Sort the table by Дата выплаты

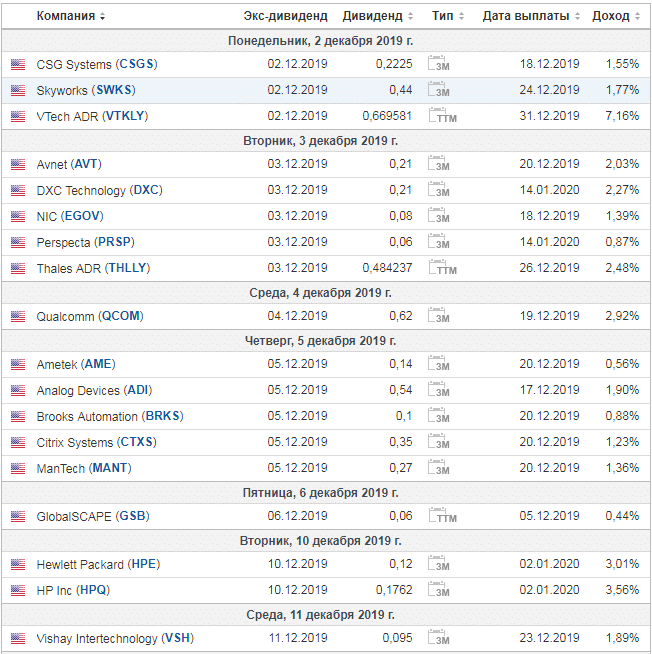(531, 16)
